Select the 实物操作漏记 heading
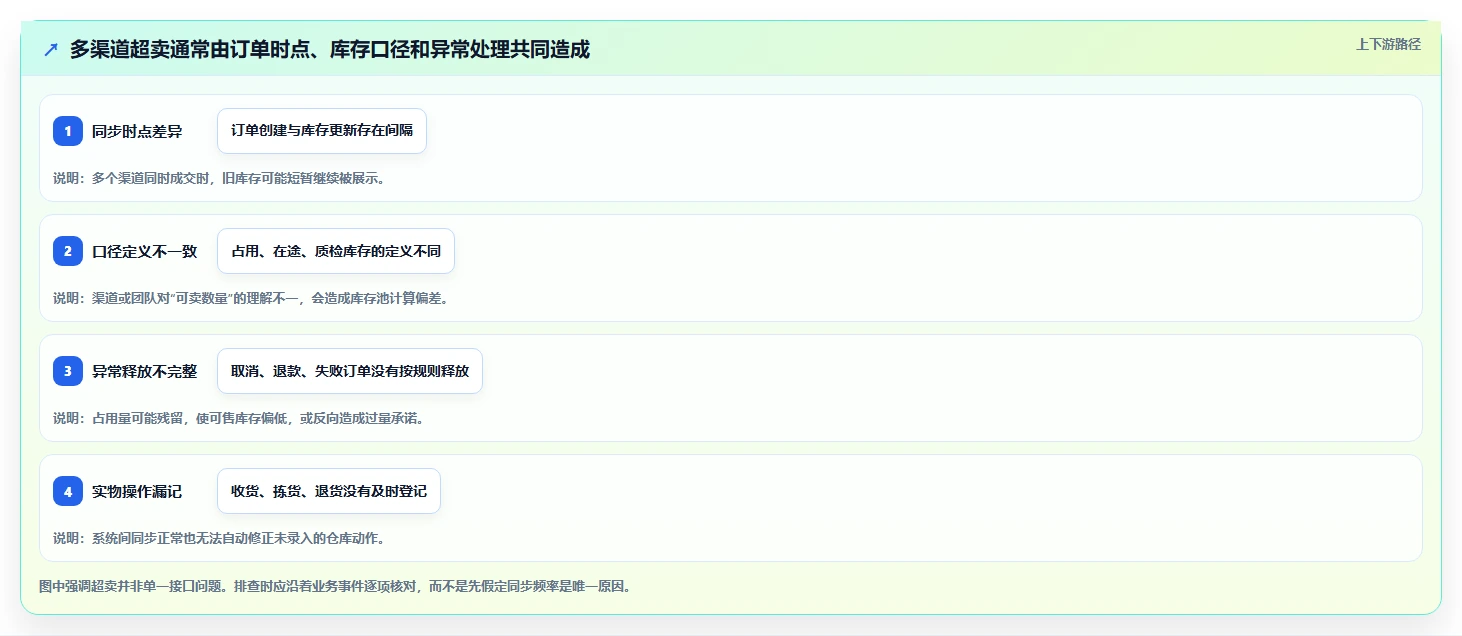 [137, 491]
